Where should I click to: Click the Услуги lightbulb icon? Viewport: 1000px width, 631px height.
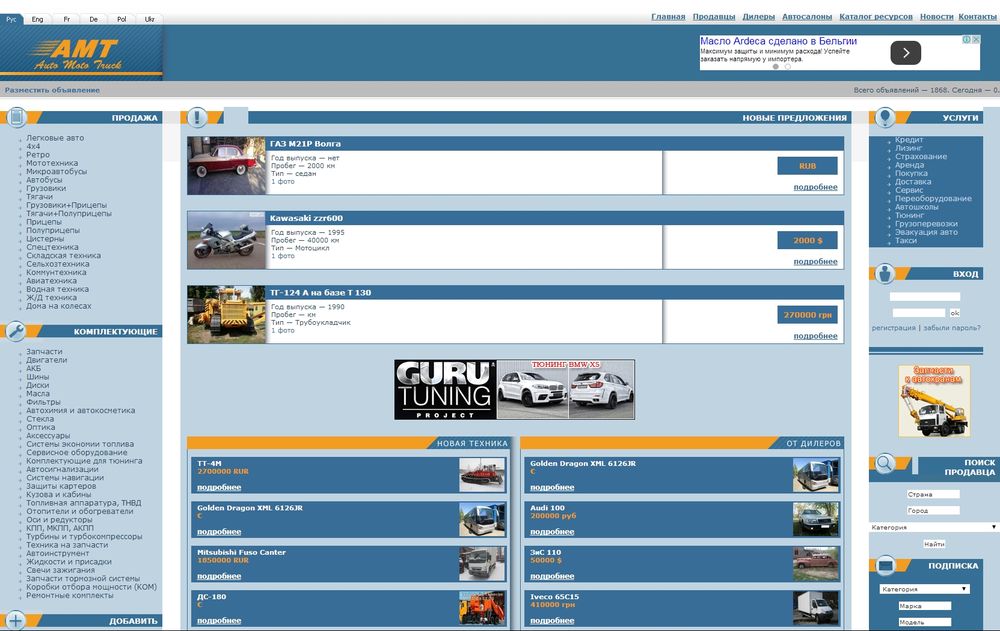pyautogui.click(x=885, y=117)
